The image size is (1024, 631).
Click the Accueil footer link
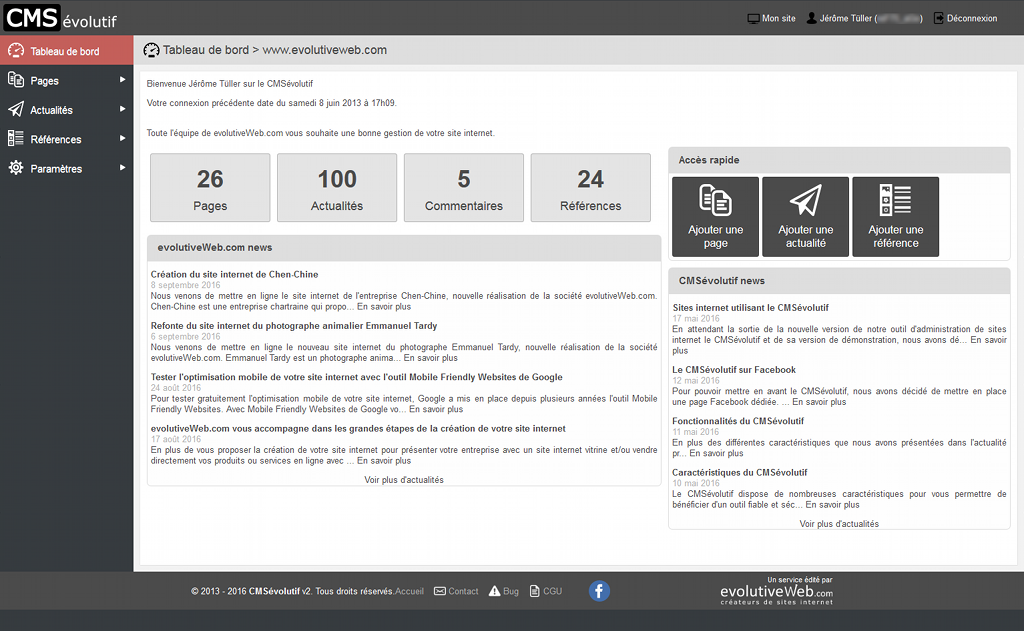pyautogui.click(x=409, y=591)
